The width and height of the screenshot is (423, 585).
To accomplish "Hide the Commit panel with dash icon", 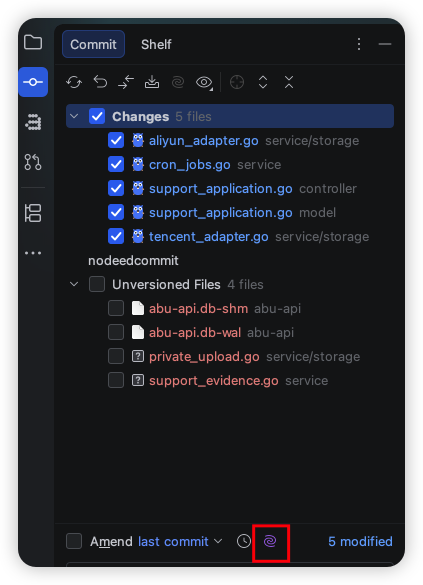I will click(385, 44).
